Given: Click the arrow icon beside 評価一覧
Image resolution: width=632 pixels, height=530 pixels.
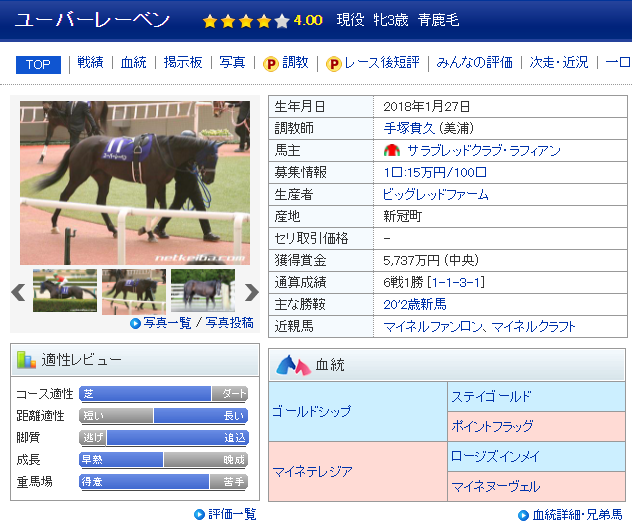Looking at the screenshot, I should pos(199,514).
